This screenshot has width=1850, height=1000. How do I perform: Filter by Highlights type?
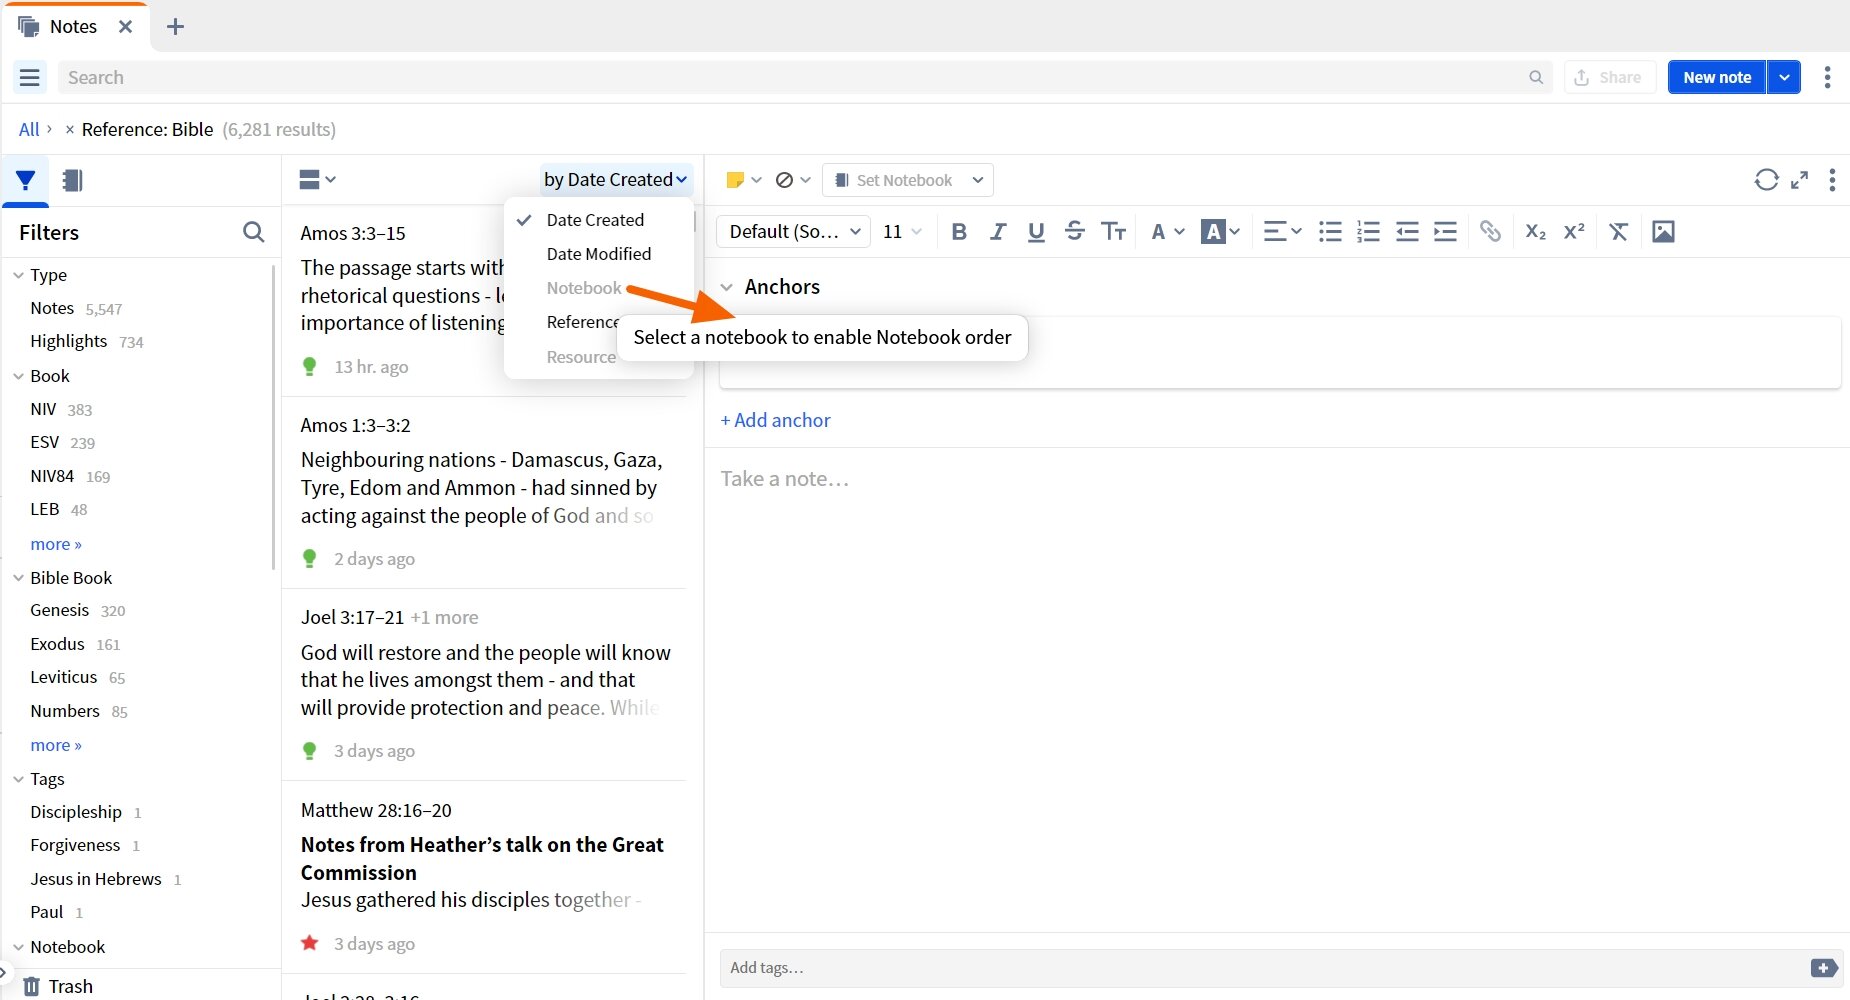69,341
